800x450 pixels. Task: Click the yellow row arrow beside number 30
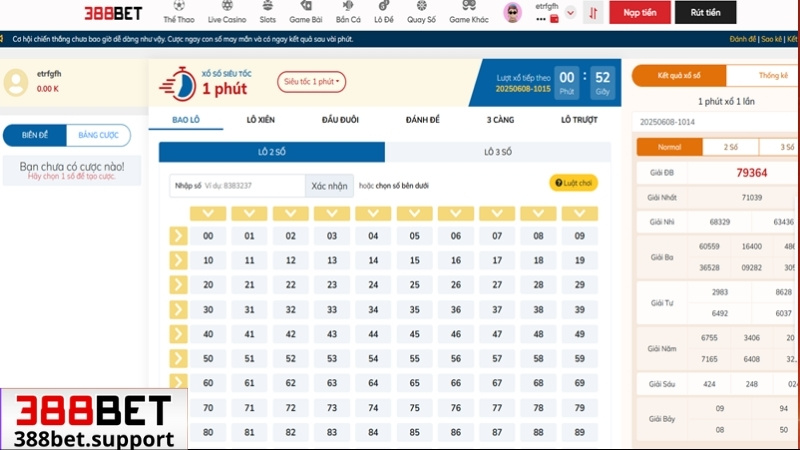[178, 309]
